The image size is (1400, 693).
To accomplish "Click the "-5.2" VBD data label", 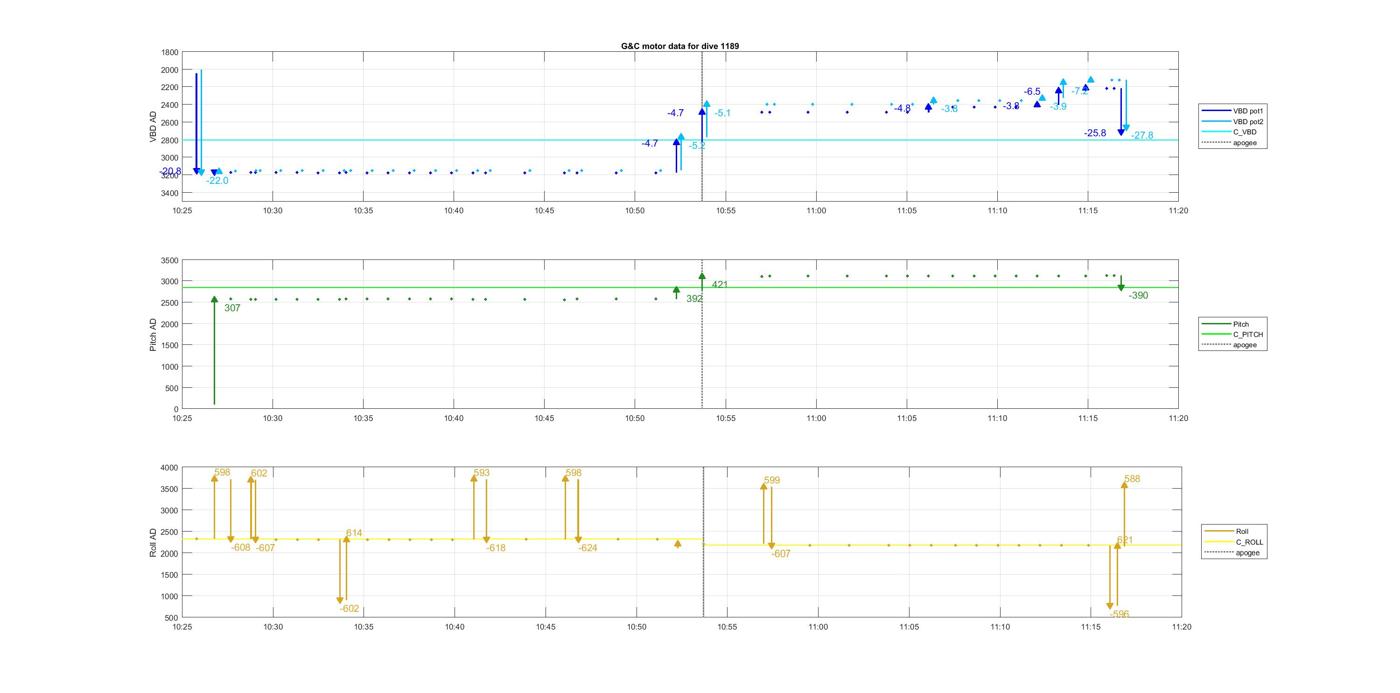I will point(697,146).
